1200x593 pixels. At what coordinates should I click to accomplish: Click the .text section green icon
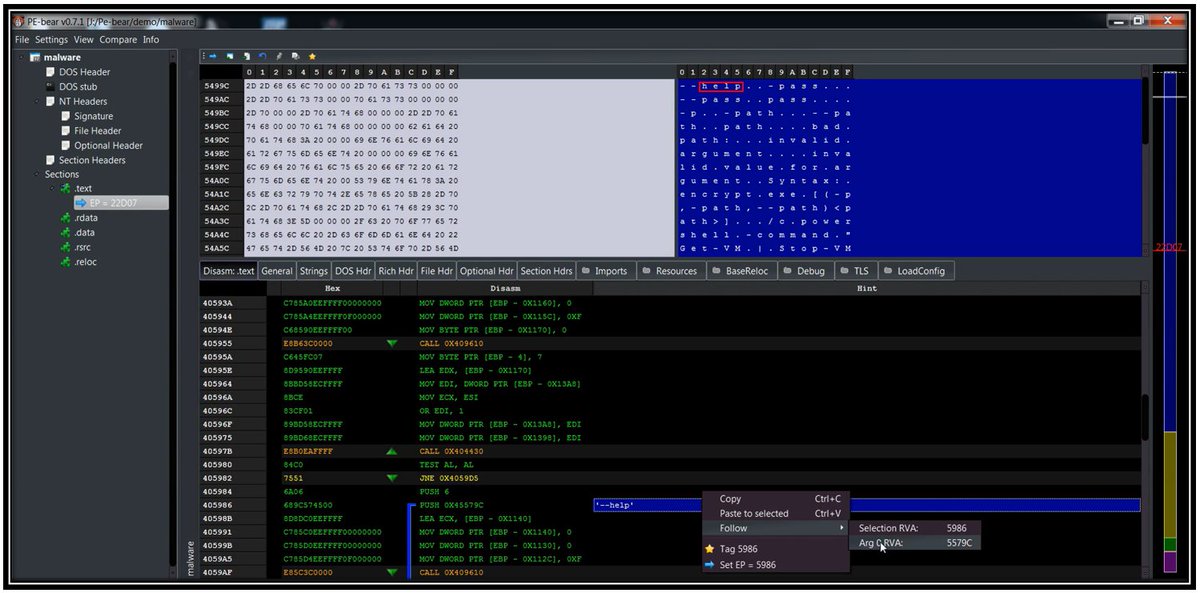[x=65, y=189]
